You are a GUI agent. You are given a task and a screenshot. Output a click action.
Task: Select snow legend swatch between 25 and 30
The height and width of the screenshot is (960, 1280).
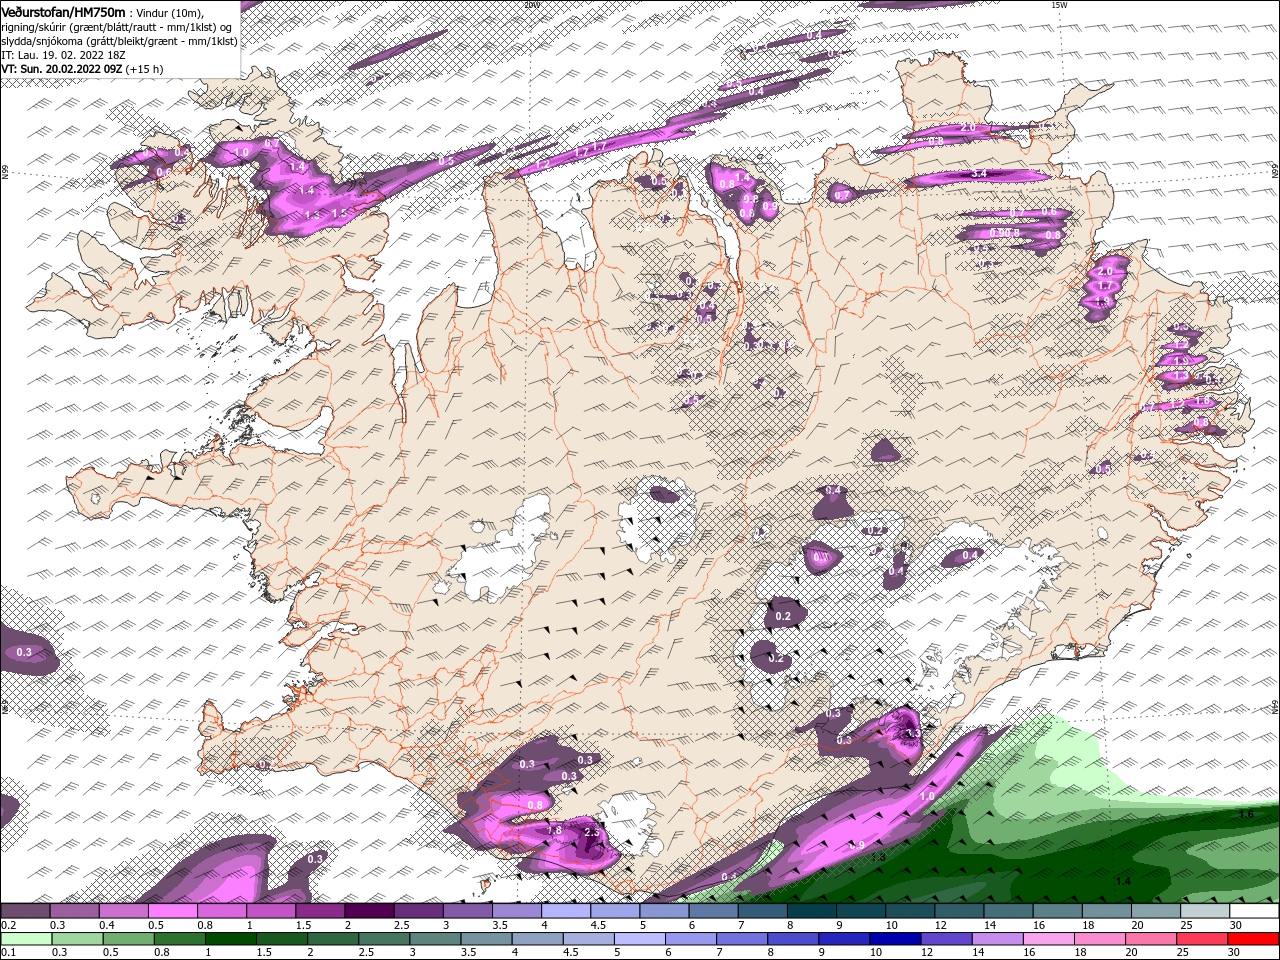click(x=1204, y=911)
